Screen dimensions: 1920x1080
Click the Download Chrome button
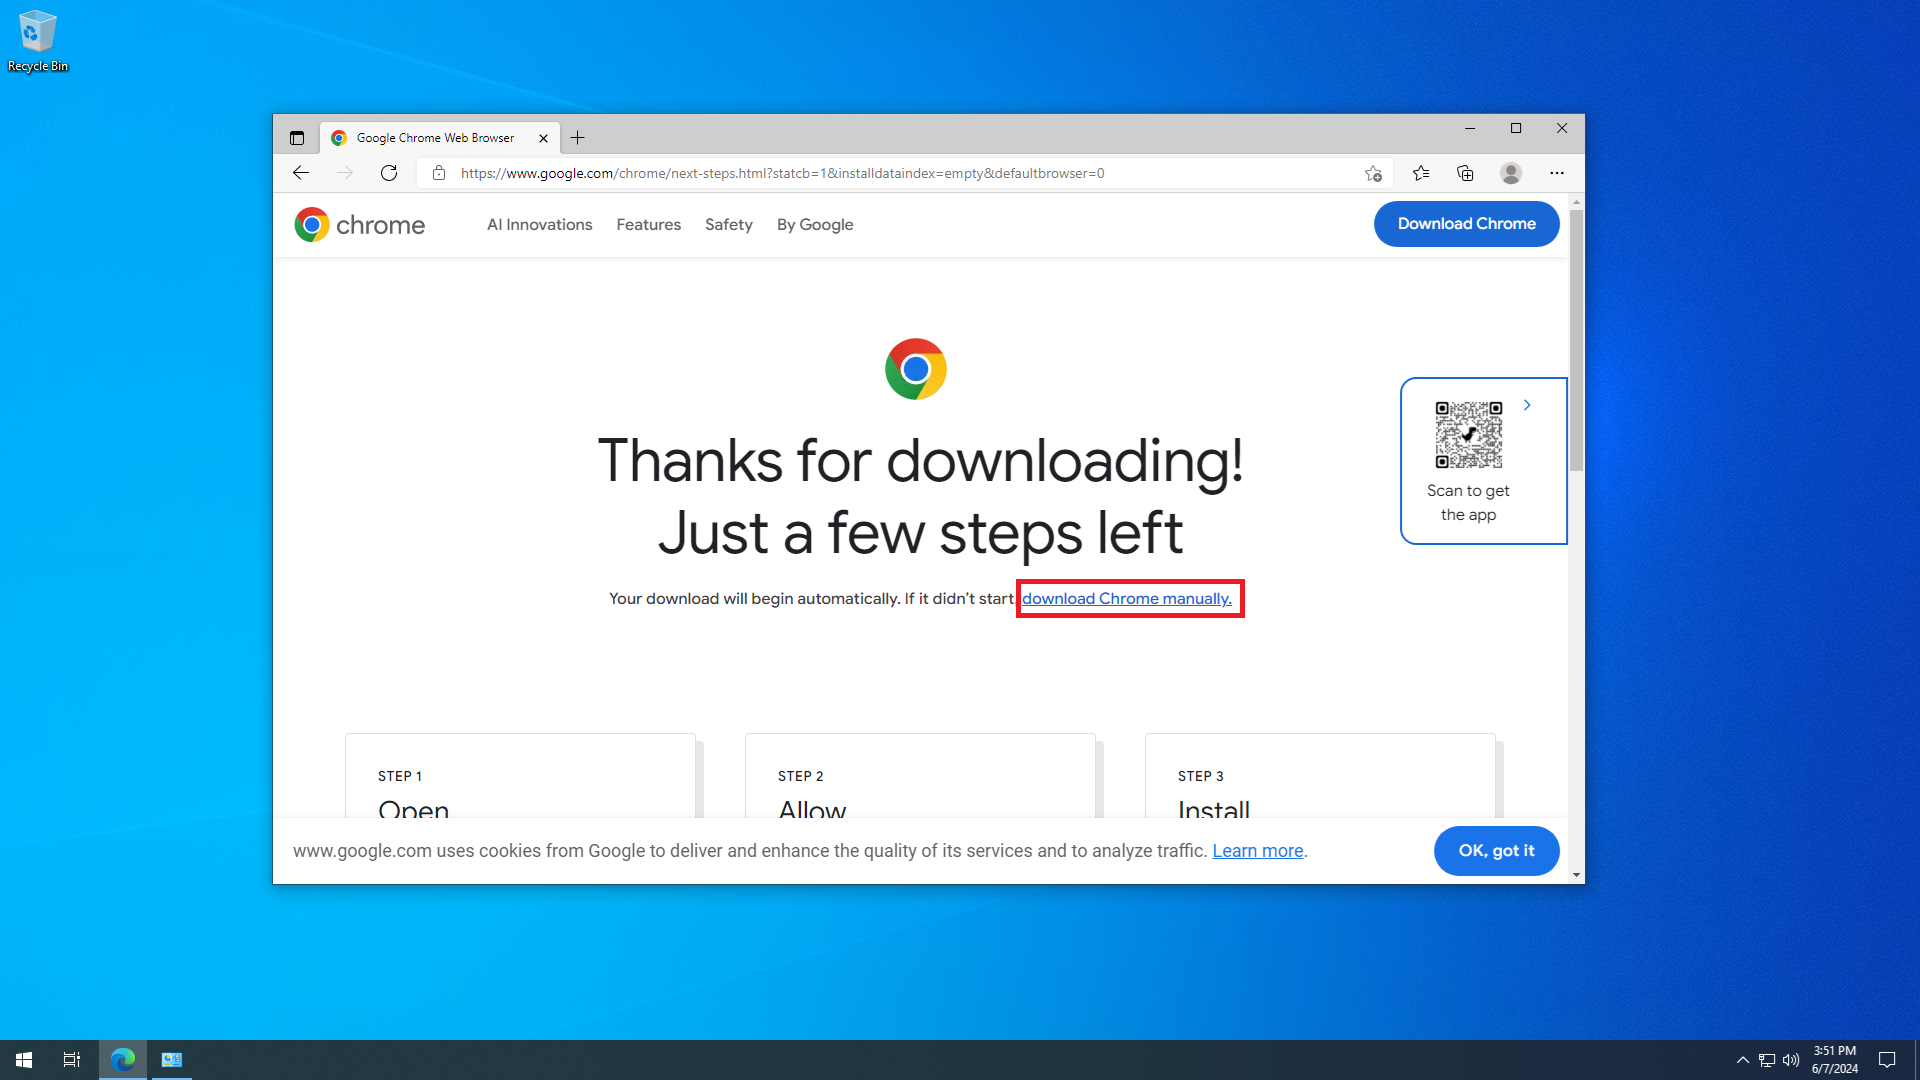[1467, 224]
